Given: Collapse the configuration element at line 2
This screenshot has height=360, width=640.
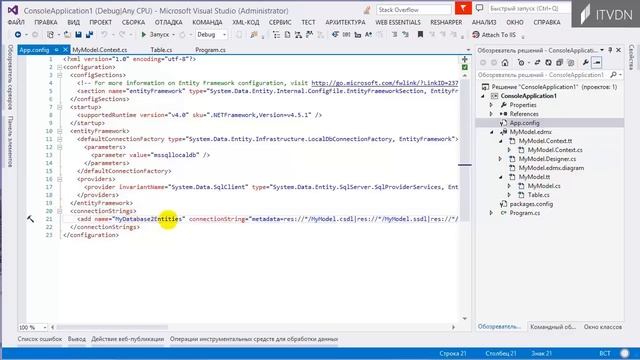Looking at the screenshot, I should (x=60, y=67).
